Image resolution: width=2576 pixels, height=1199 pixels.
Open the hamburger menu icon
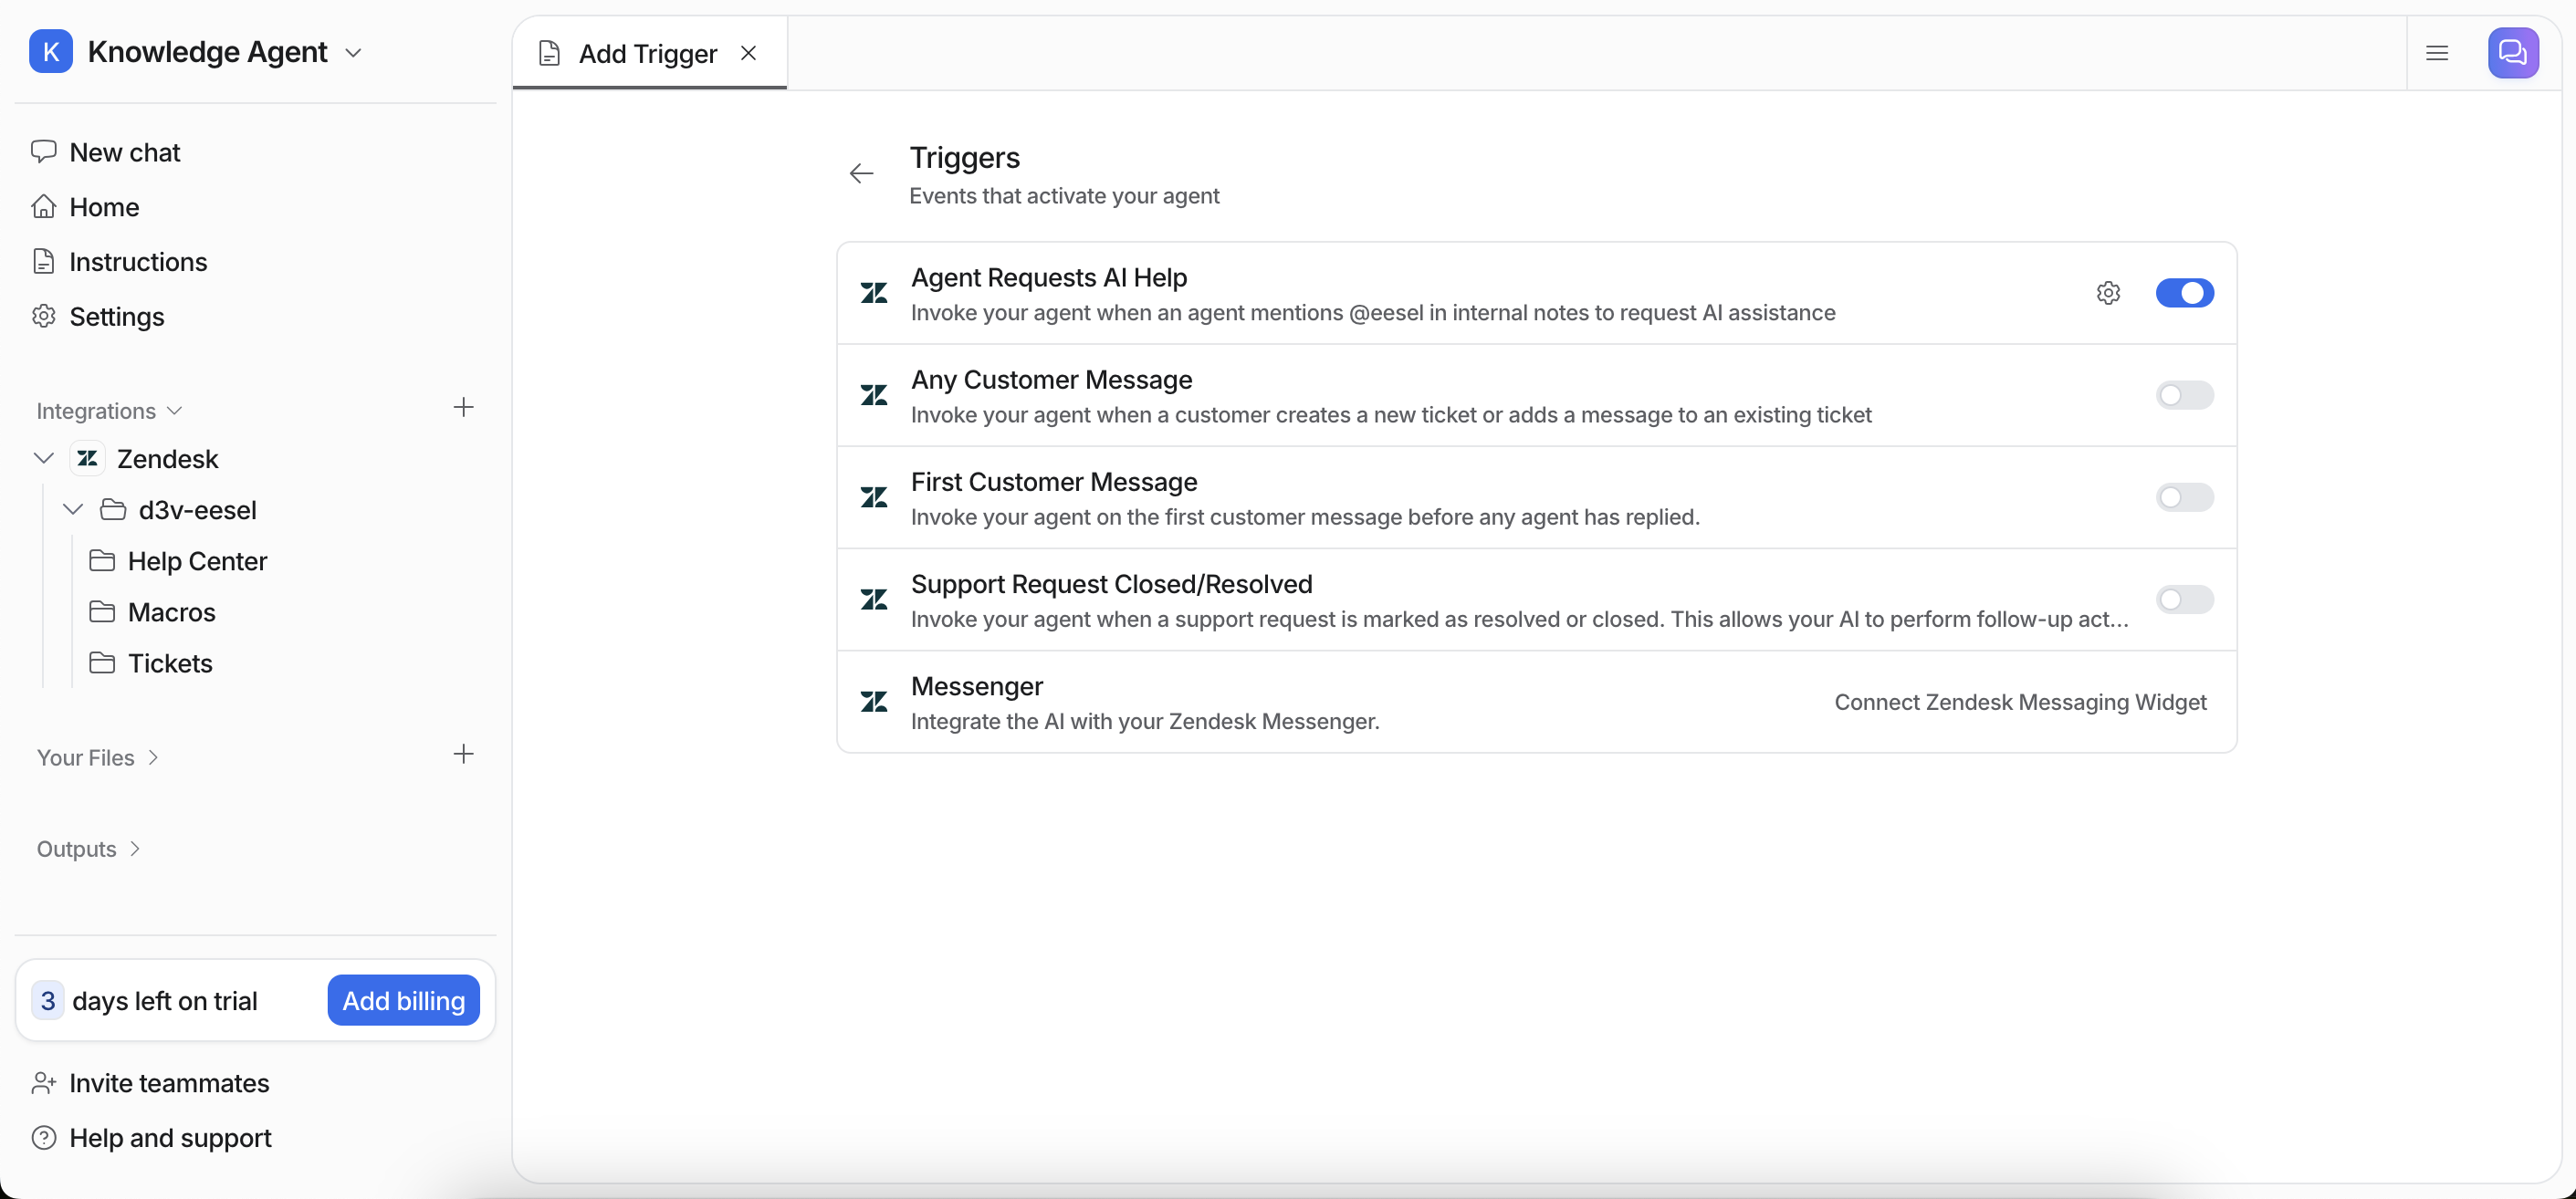coord(2437,53)
